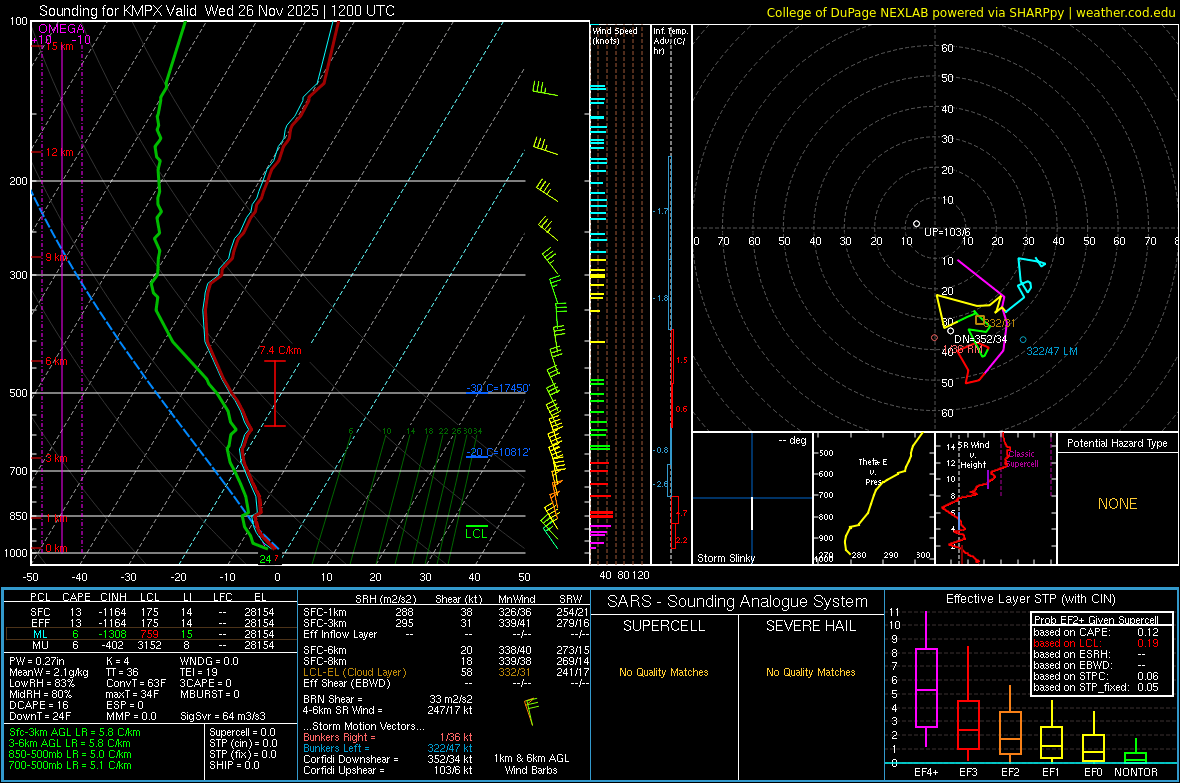This screenshot has height=783, width=1180.
Task: Click the Supercell = 0.0 index
Action: (242, 732)
